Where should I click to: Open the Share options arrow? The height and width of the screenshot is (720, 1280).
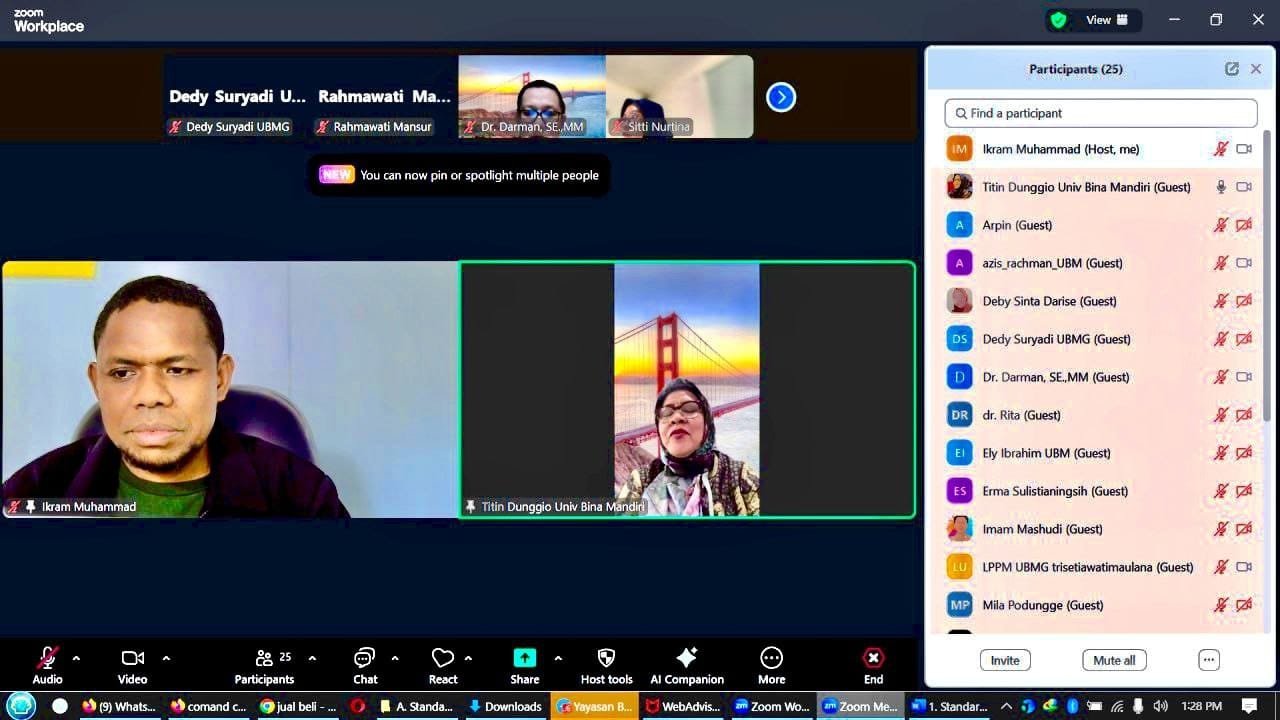coord(558,658)
